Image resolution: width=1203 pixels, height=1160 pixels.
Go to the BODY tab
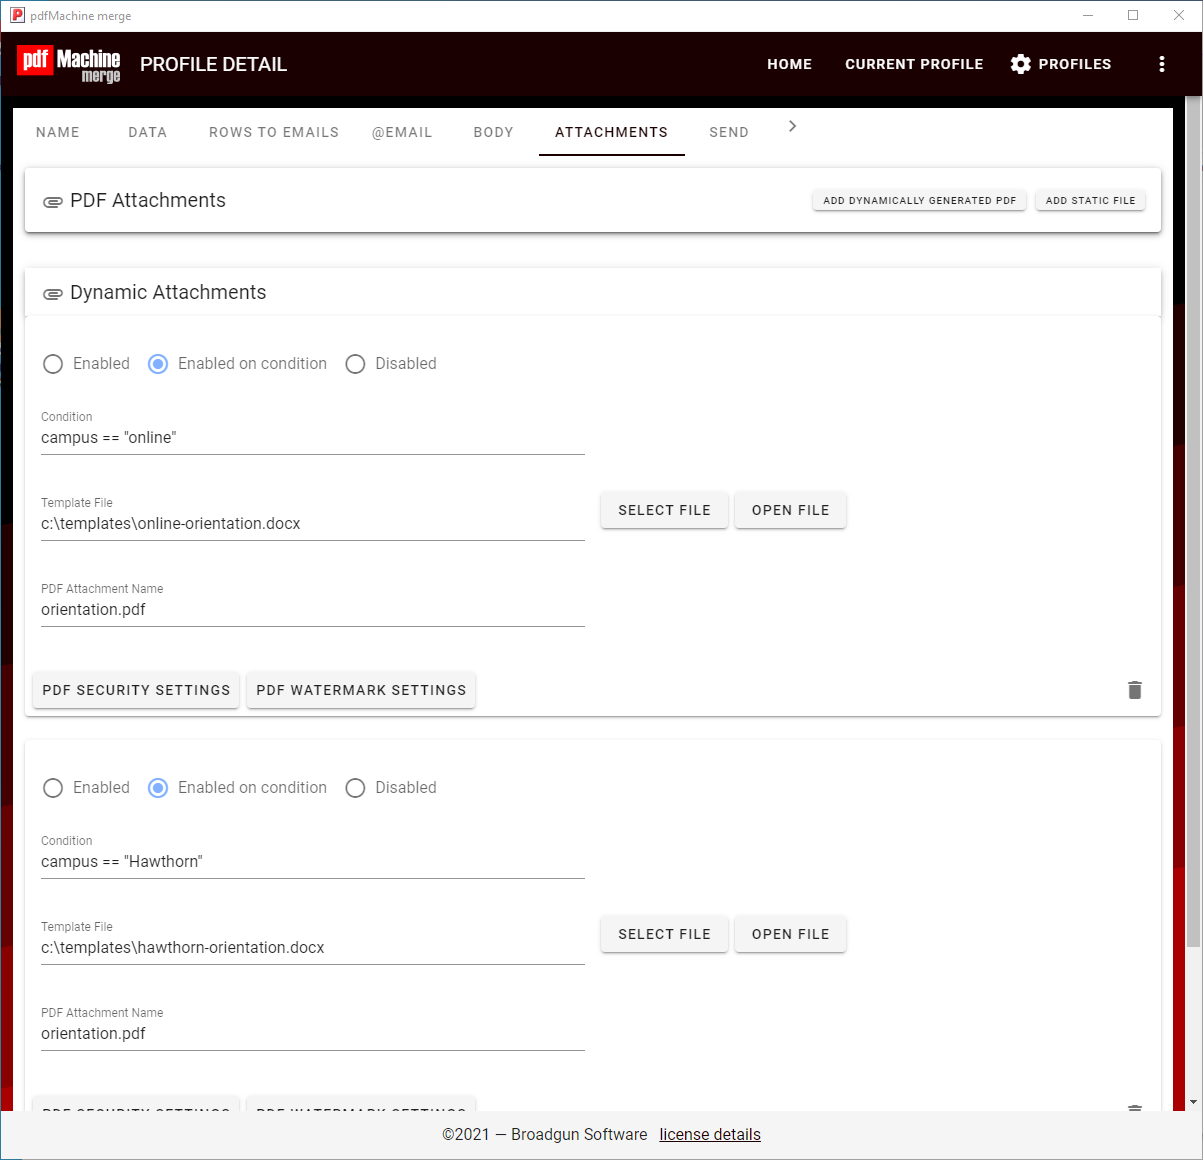tap(494, 132)
